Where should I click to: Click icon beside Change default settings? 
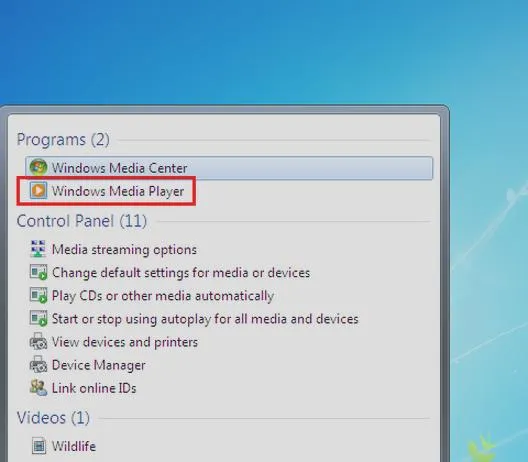point(38,272)
